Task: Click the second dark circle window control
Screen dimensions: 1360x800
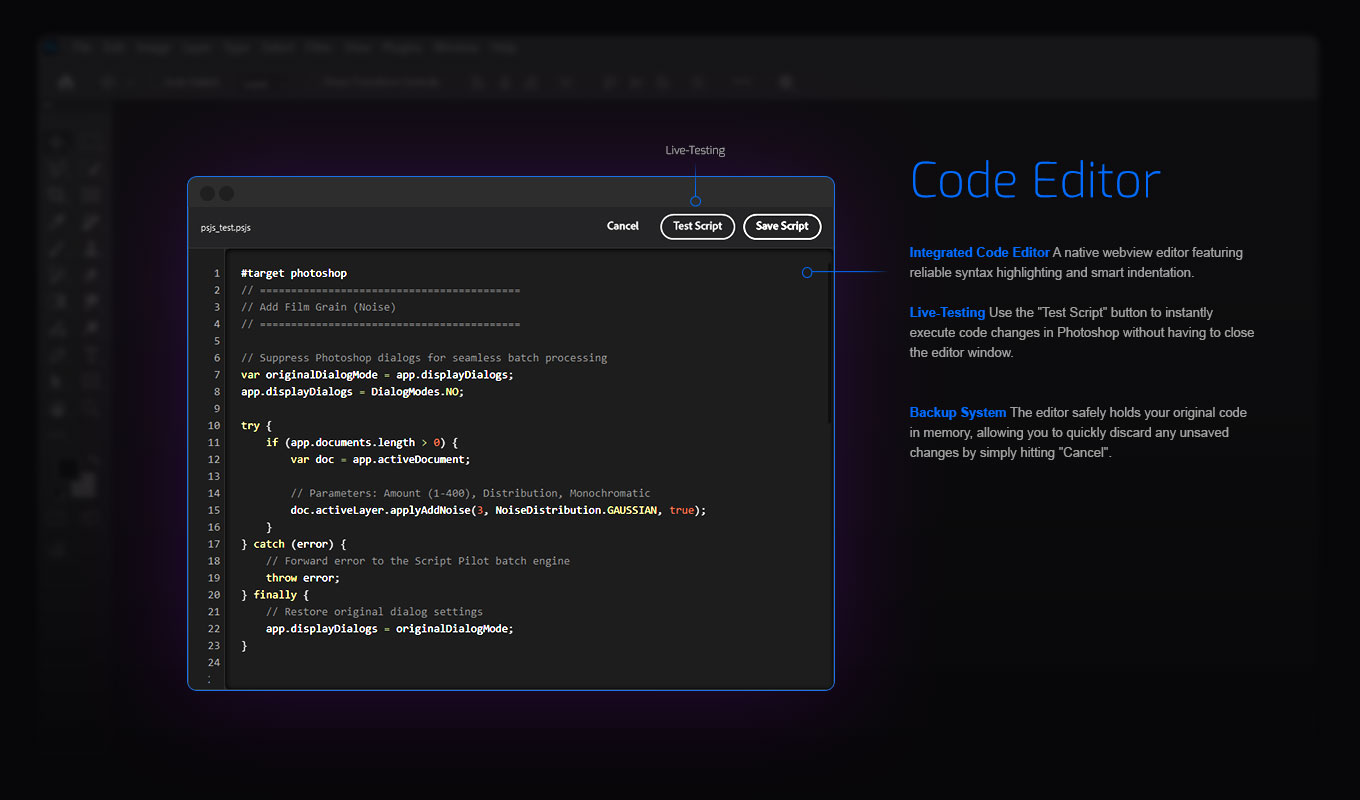Action: (x=227, y=193)
